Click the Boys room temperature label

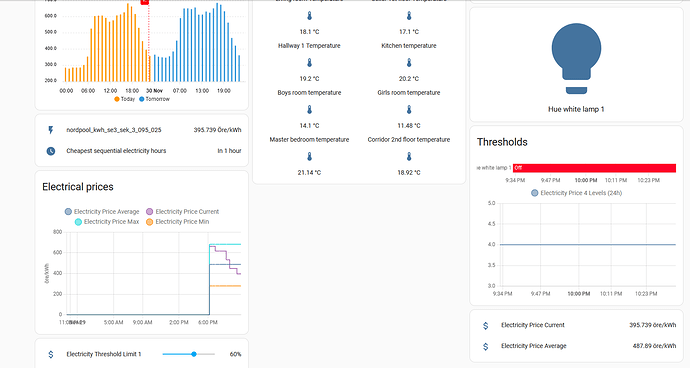coord(309,93)
